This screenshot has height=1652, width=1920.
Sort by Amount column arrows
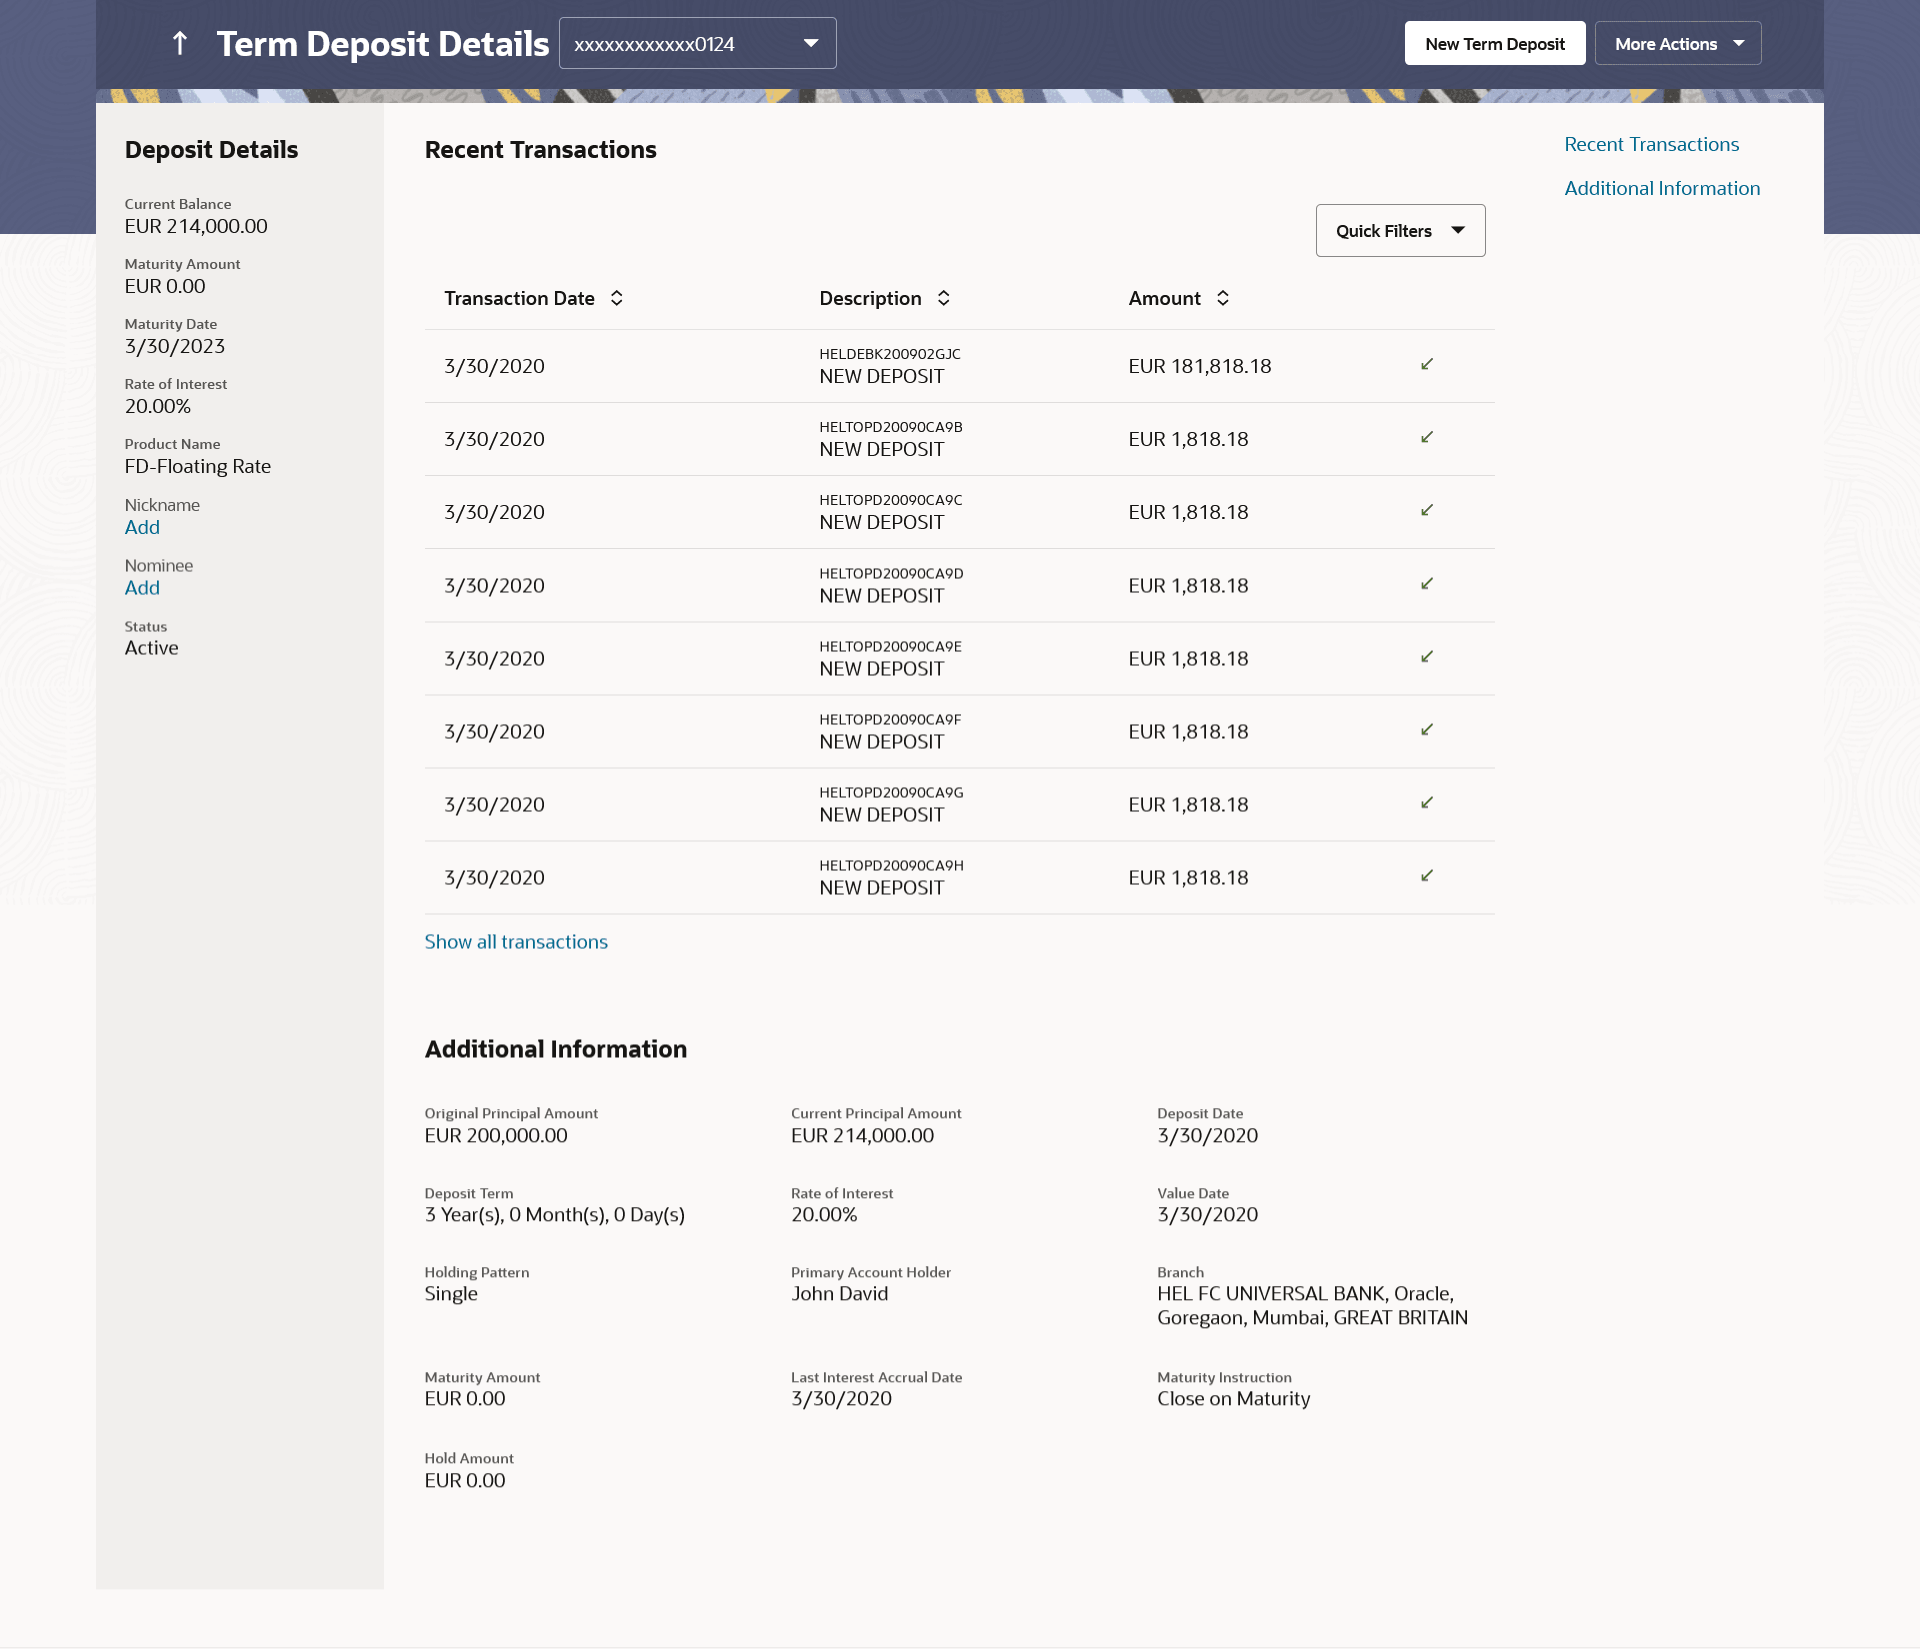(1222, 298)
